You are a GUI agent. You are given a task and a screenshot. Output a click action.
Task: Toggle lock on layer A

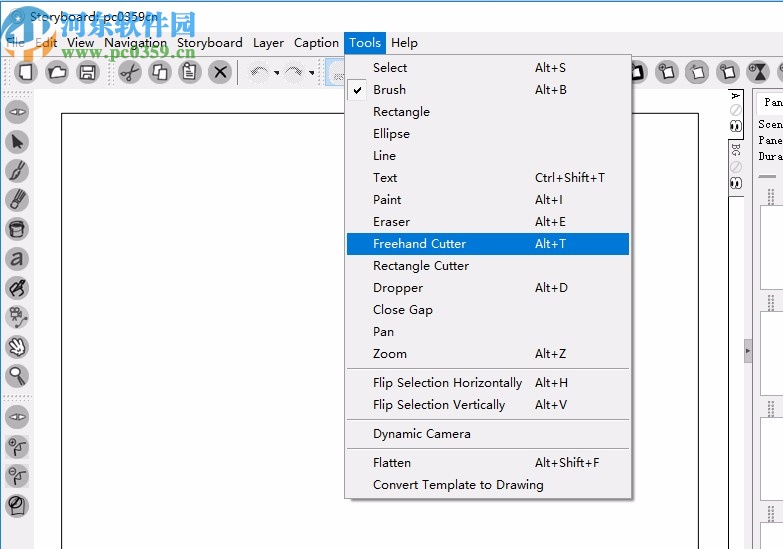(736, 110)
